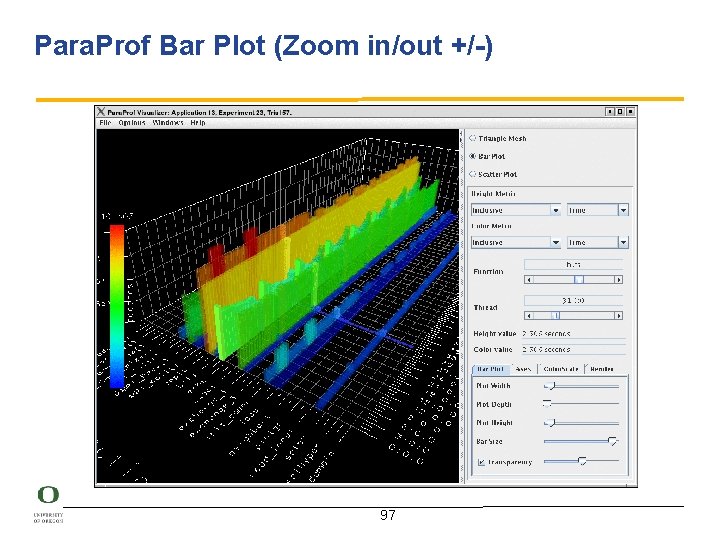Open the Color Metric Inclusive dropdown
The width and height of the screenshot is (720, 540).
click(x=515, y=242)
